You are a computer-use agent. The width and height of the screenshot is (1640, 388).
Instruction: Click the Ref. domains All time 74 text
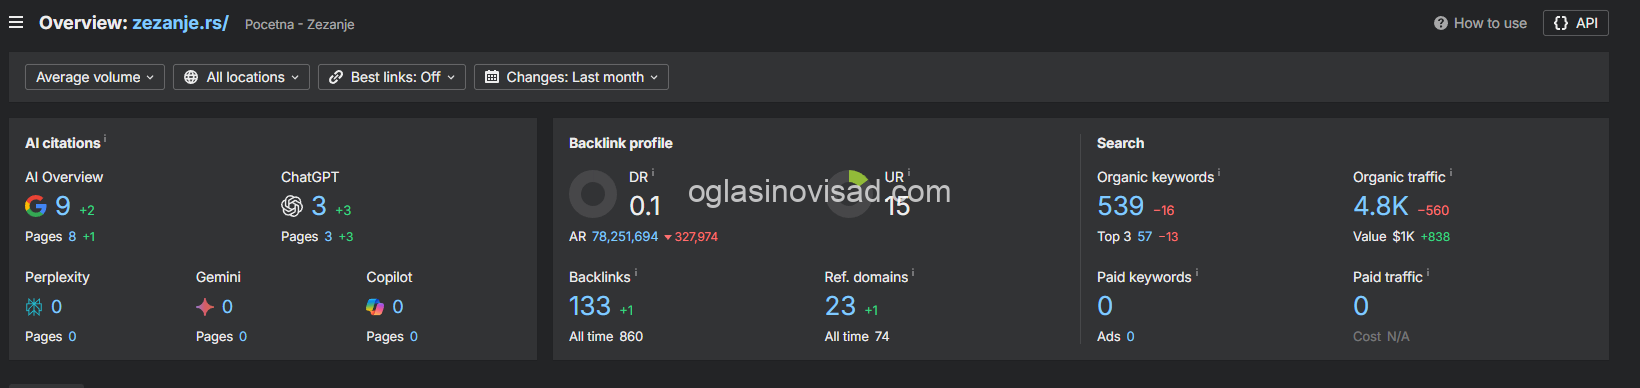pyautogui.click(x=857, y=337)
